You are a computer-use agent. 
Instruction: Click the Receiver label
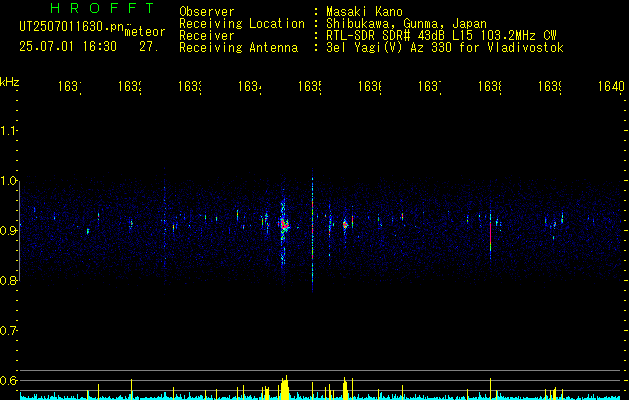[x=207, y=36]
